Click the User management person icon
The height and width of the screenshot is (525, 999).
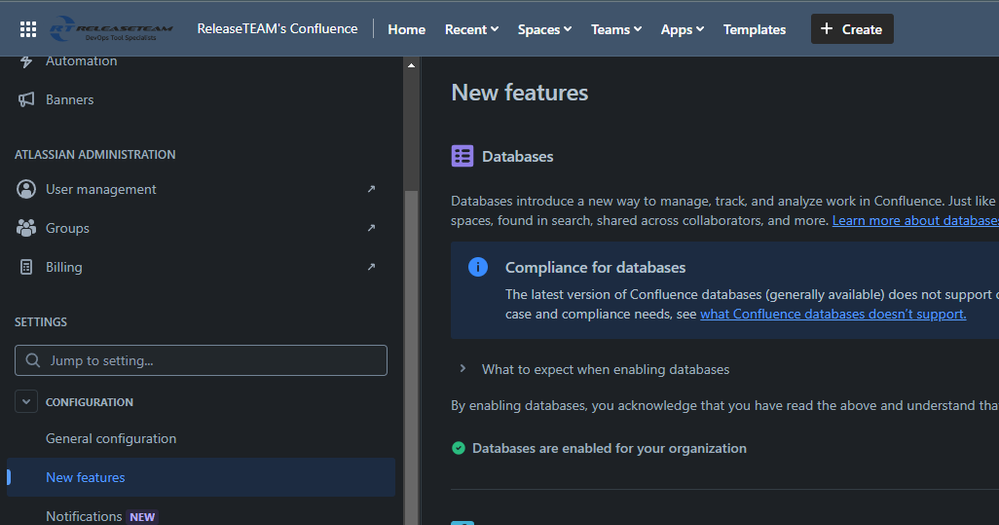coord(27,189)
